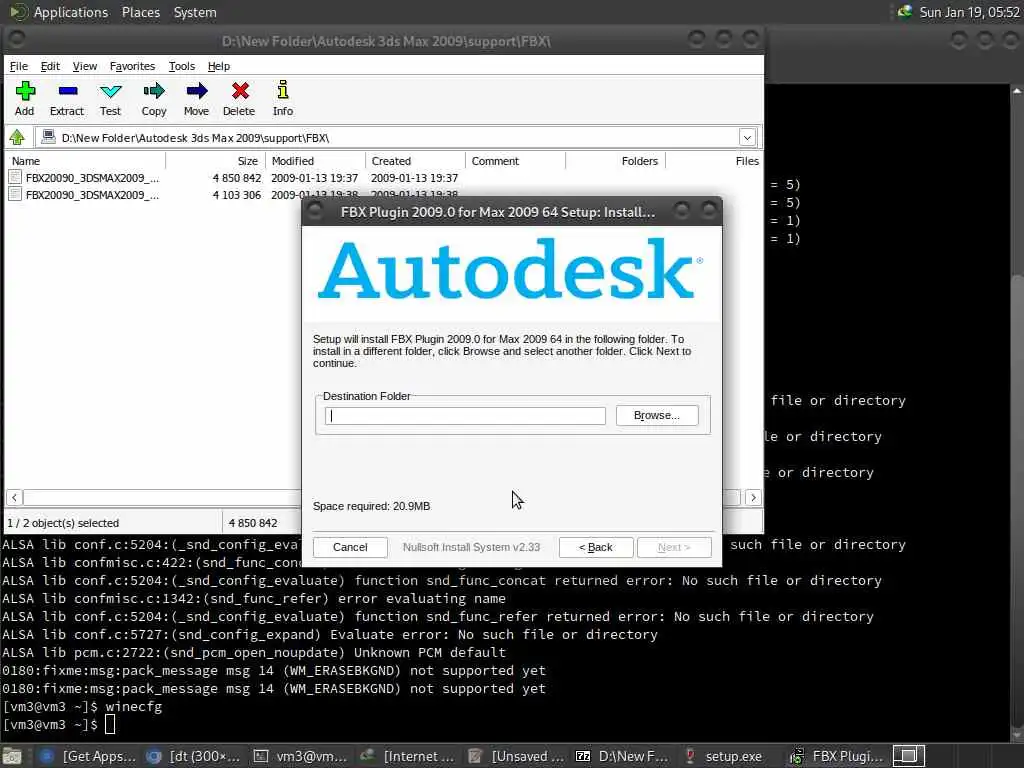
Task: Sort file list by Size column header
Action: point(216,161)
